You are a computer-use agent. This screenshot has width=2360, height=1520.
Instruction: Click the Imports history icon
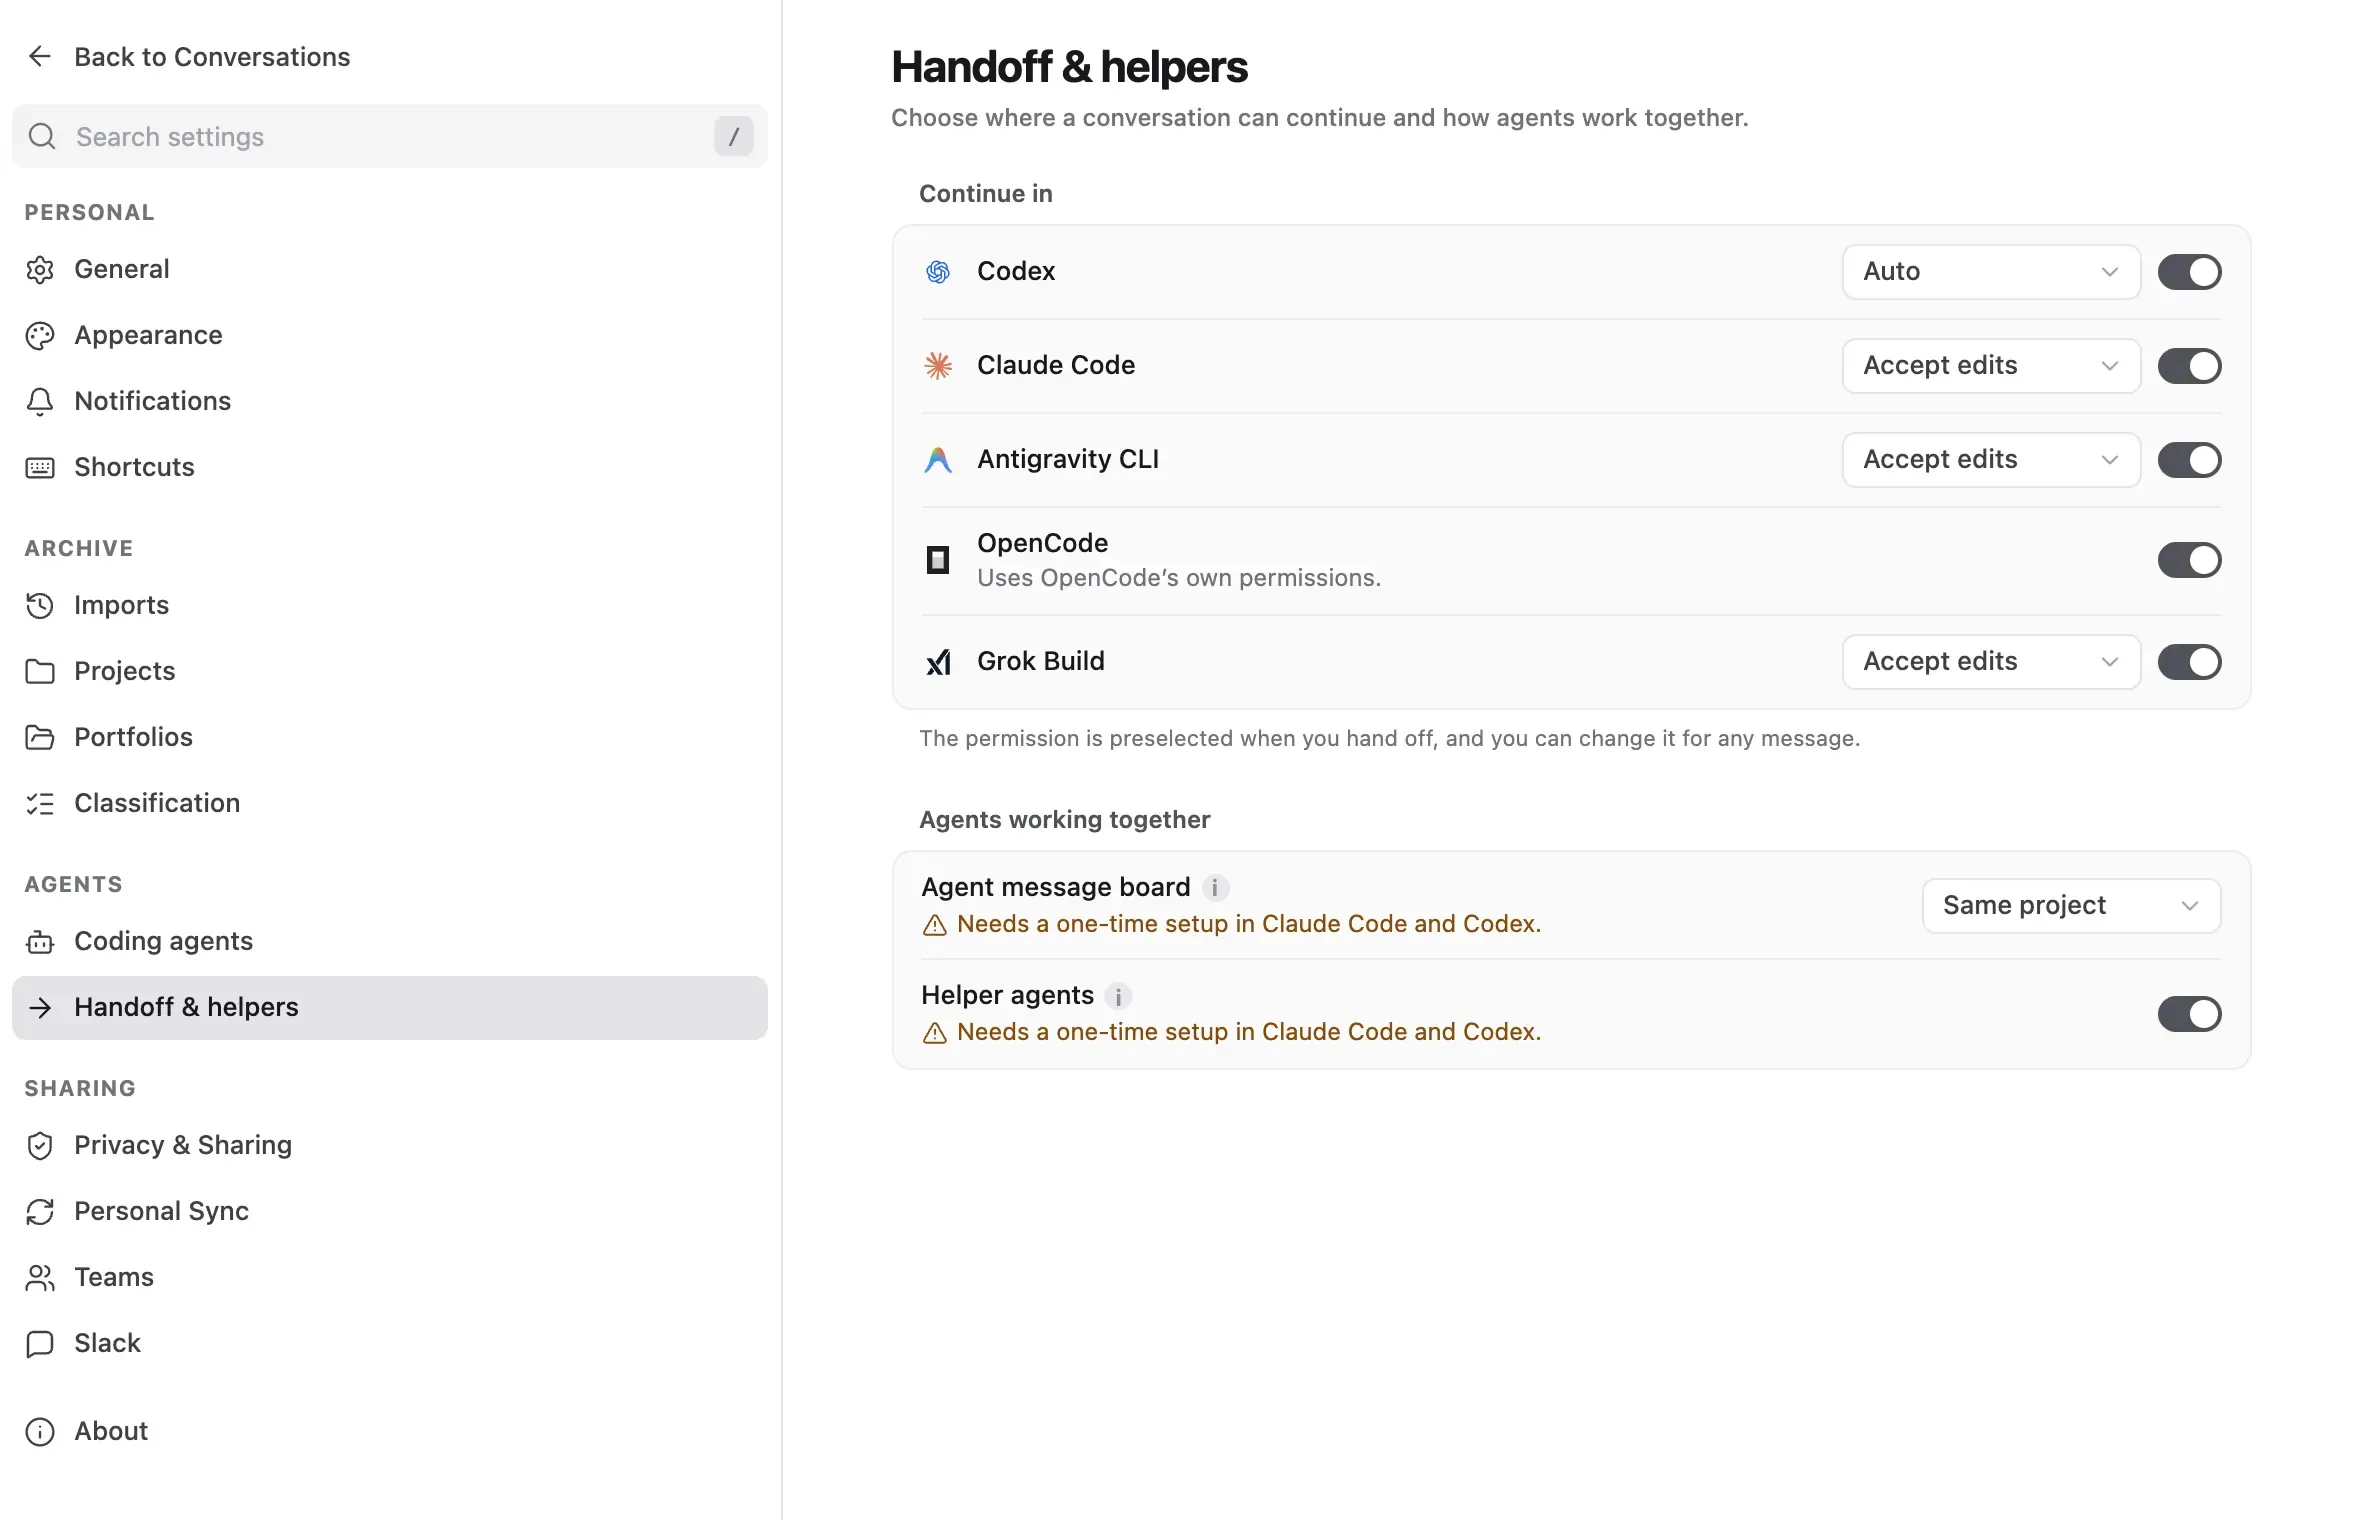pyautogui.click(x=40, y=606)
